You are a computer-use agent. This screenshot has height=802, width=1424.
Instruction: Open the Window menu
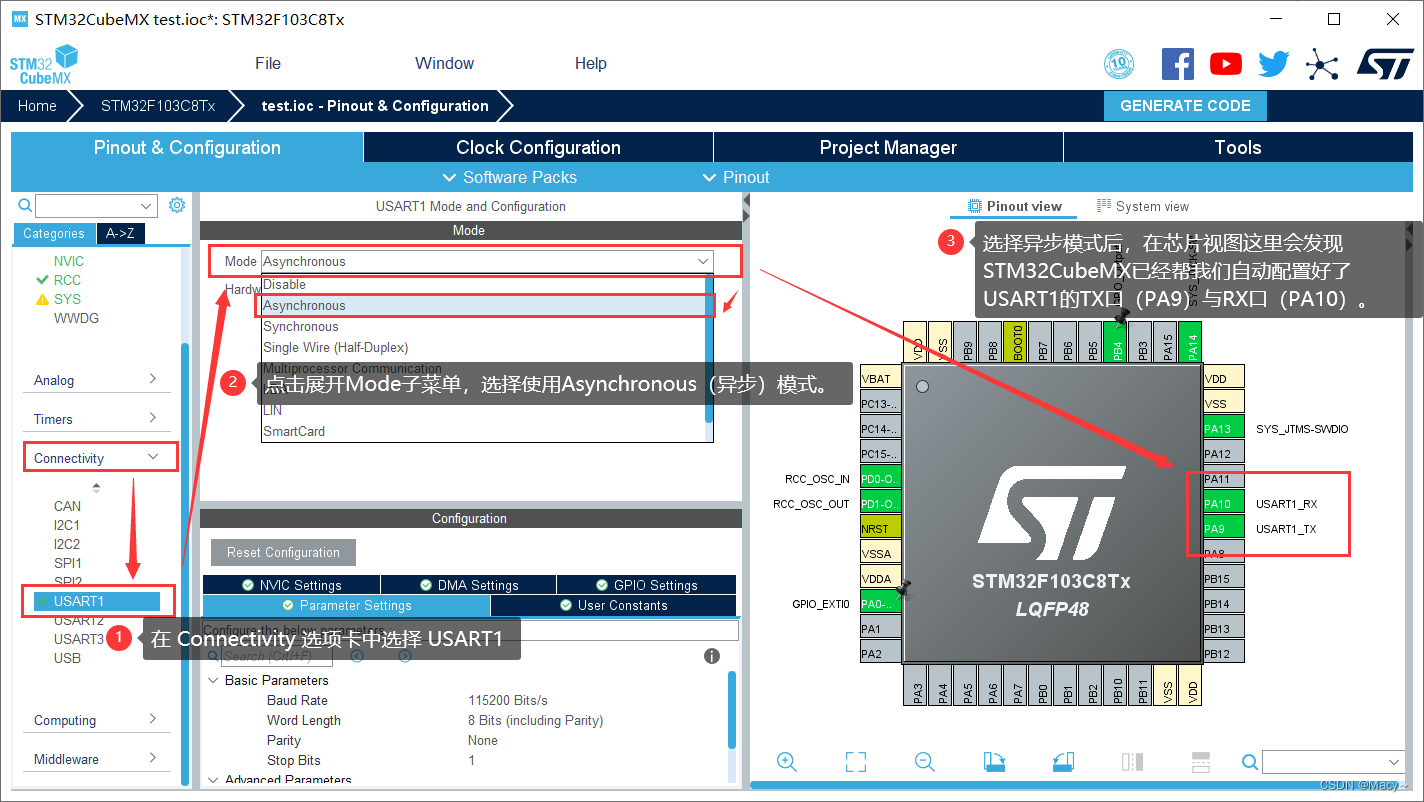[444, 63]
